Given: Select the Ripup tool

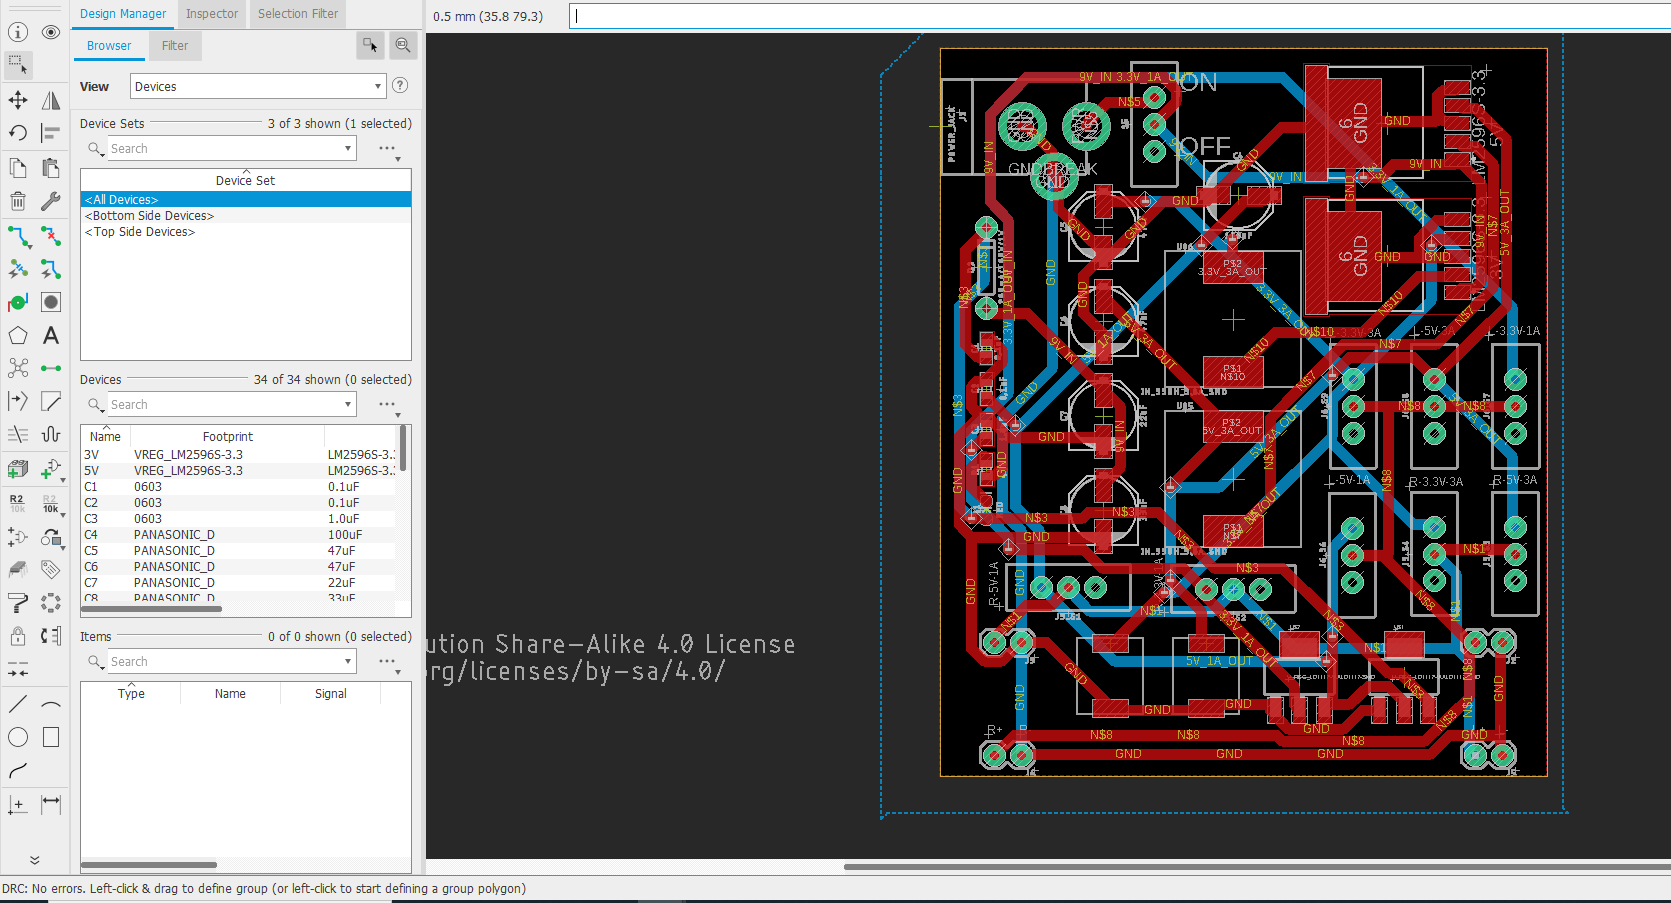Looking at the screenshot, I should coord(51,236).
